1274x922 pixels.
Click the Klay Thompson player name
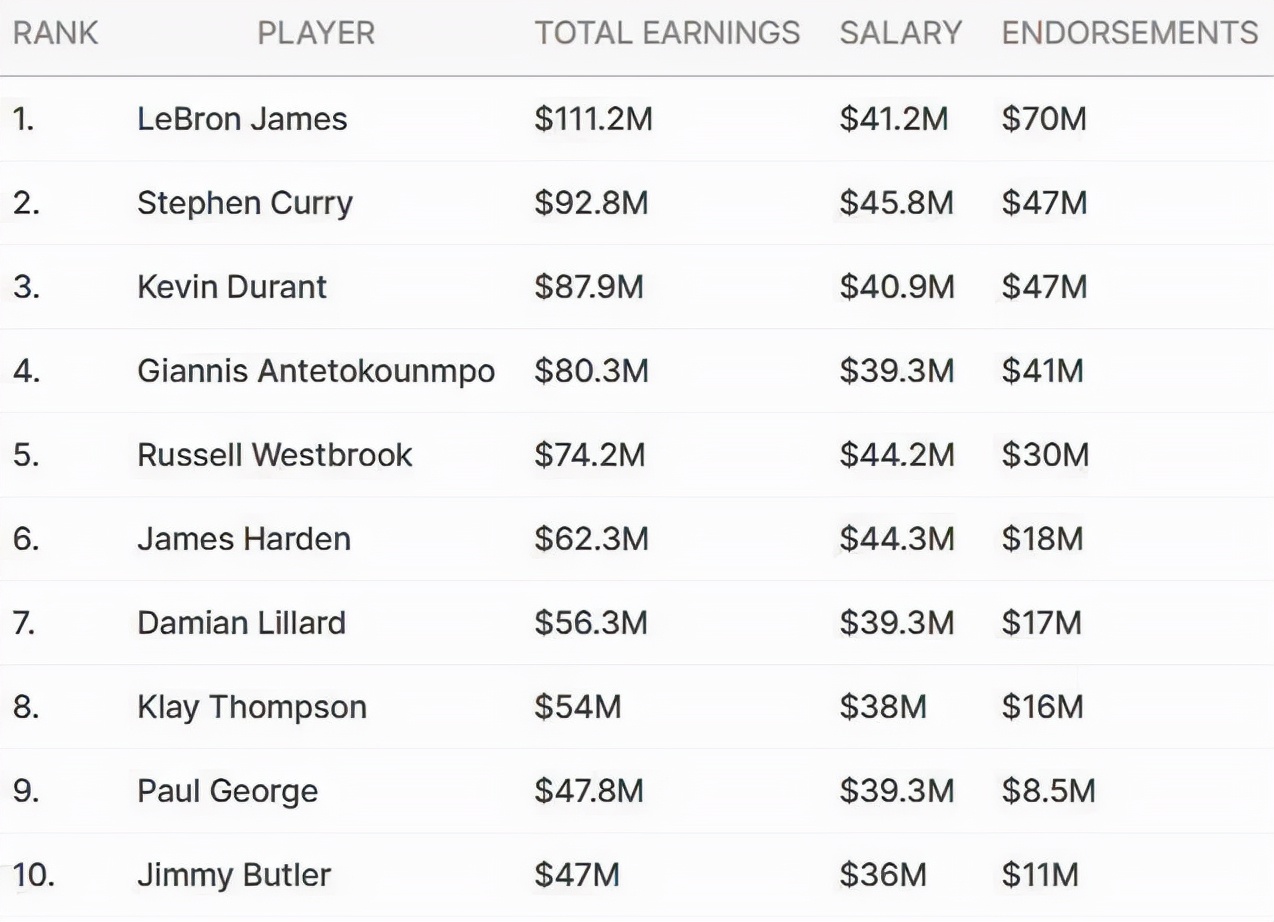pos(252,707)
